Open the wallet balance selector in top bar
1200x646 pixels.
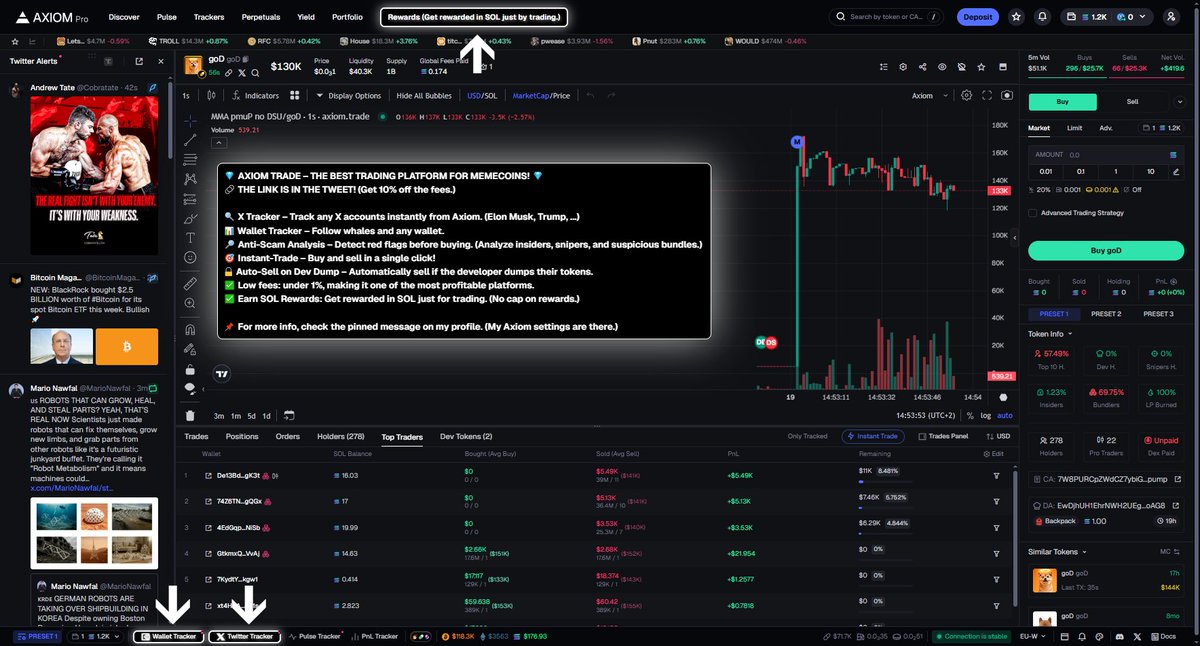(1106, 17)
